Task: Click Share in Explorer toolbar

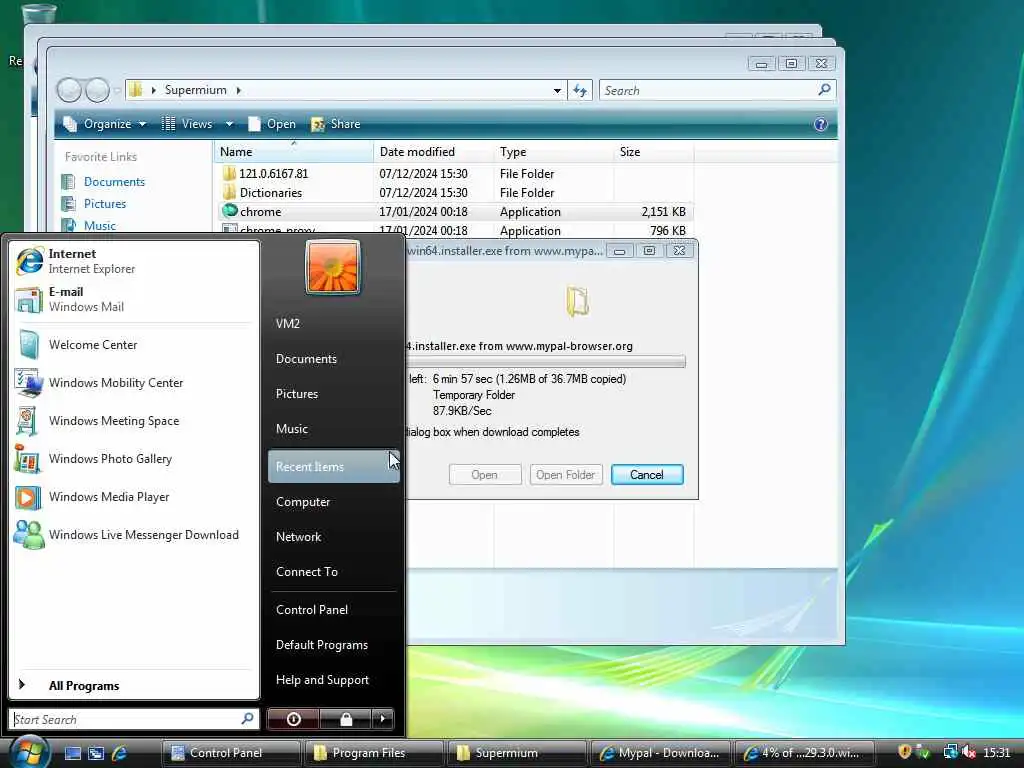Action: 336,124
